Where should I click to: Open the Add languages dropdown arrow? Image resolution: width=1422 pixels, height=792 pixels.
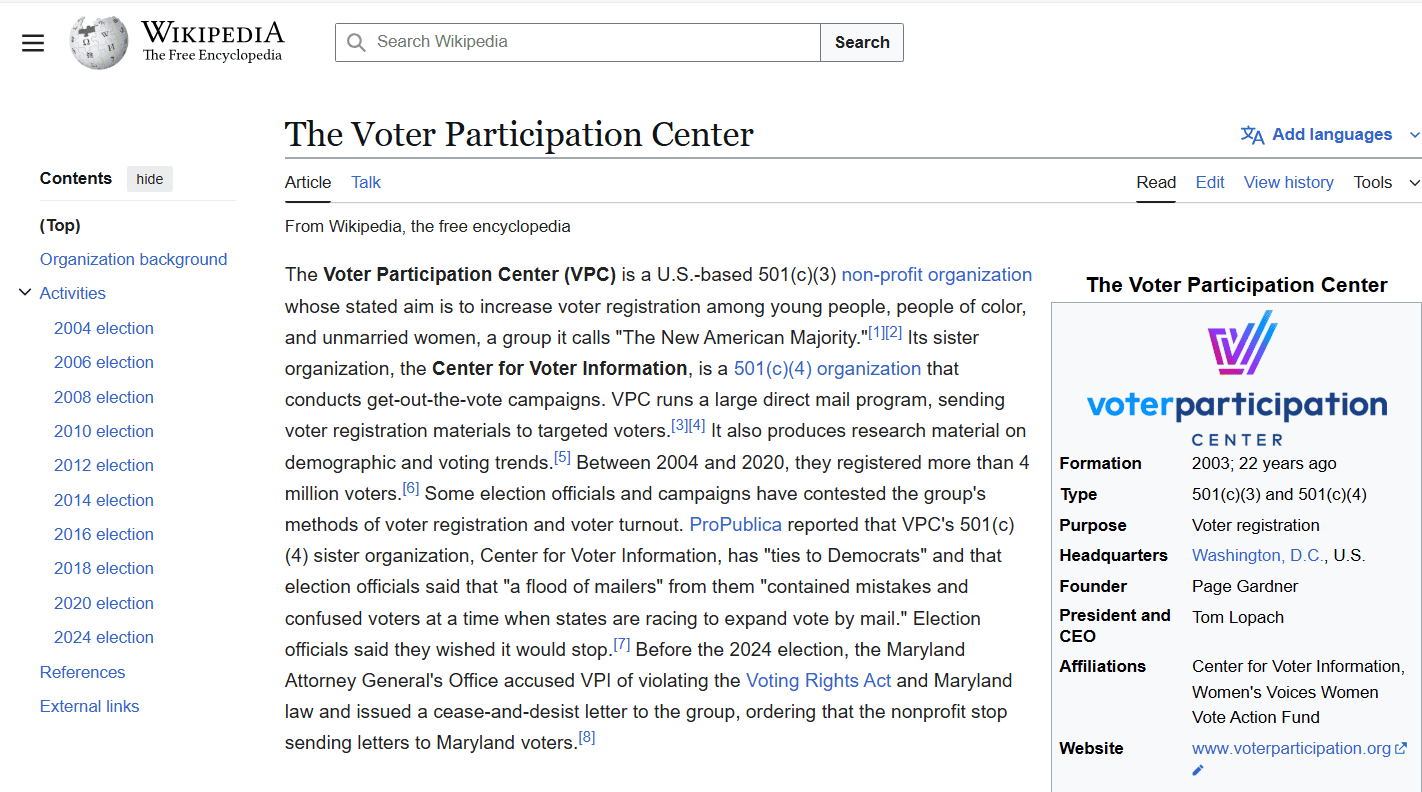1414,135
